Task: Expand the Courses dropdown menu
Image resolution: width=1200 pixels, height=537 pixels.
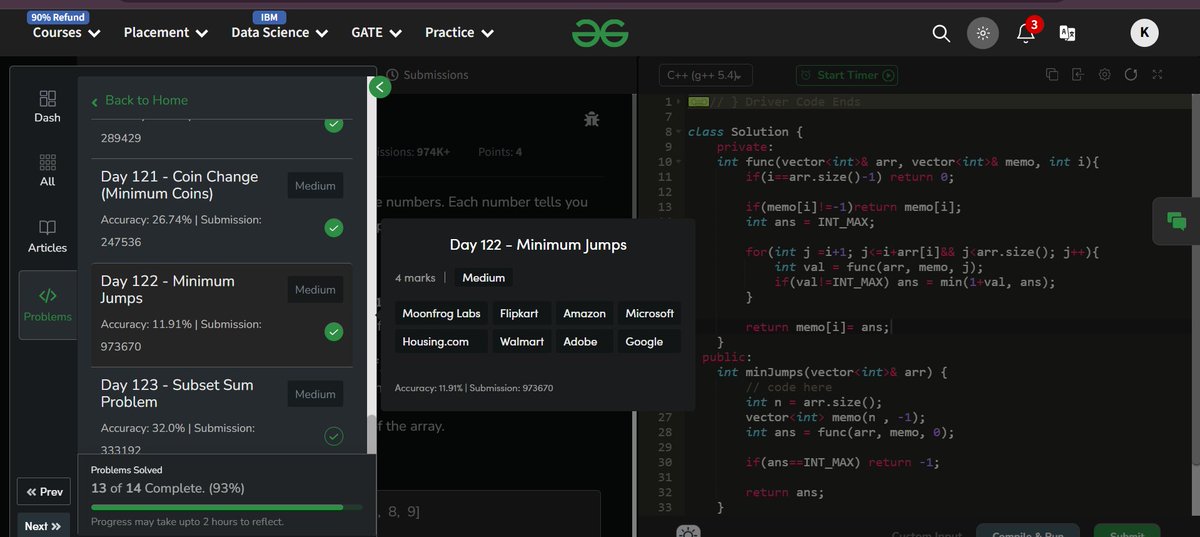Action: [x=67, y=33]
